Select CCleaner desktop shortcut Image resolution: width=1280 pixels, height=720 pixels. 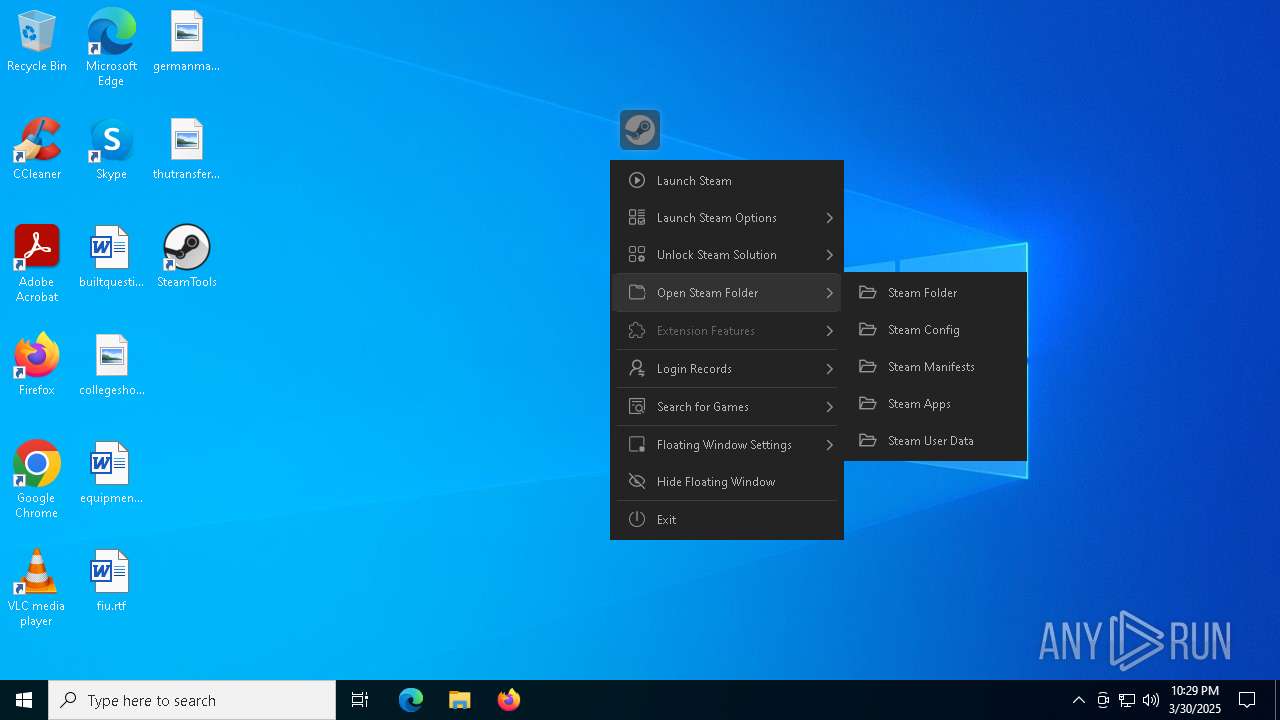[37, 149]
